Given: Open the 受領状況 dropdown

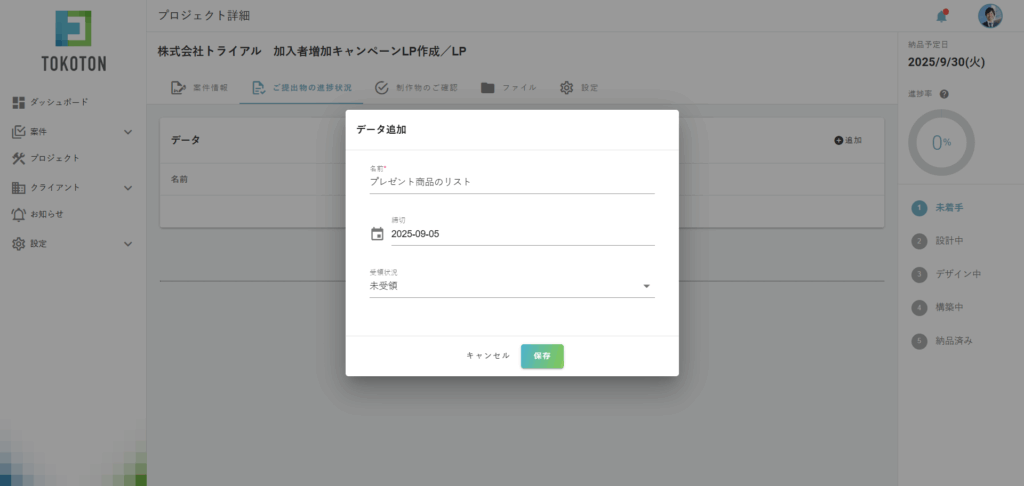Looking at the screenshot, I should pos(511,286).
